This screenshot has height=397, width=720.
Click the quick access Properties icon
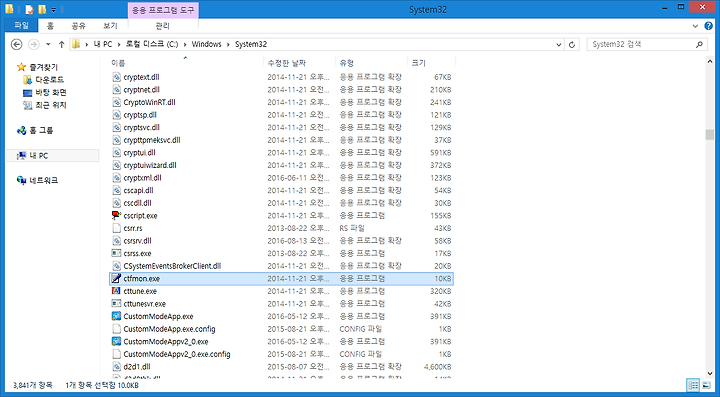(29, 9)
